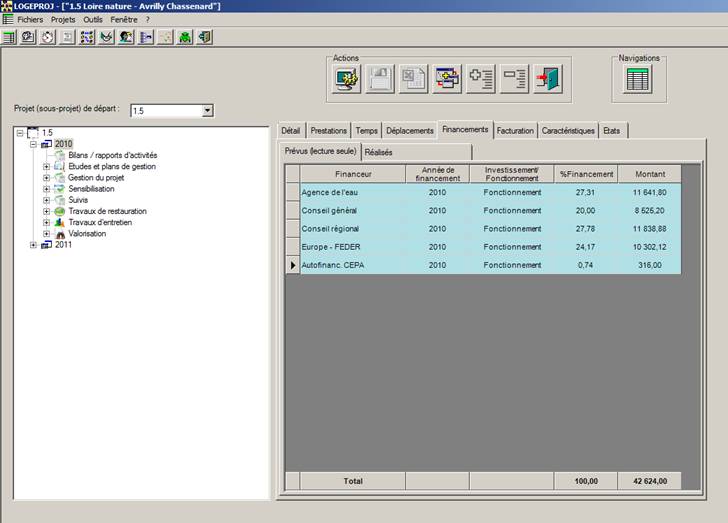Click the Navigations table grid icon
Viewport: 728px width, 523px height.
(639, 79)
